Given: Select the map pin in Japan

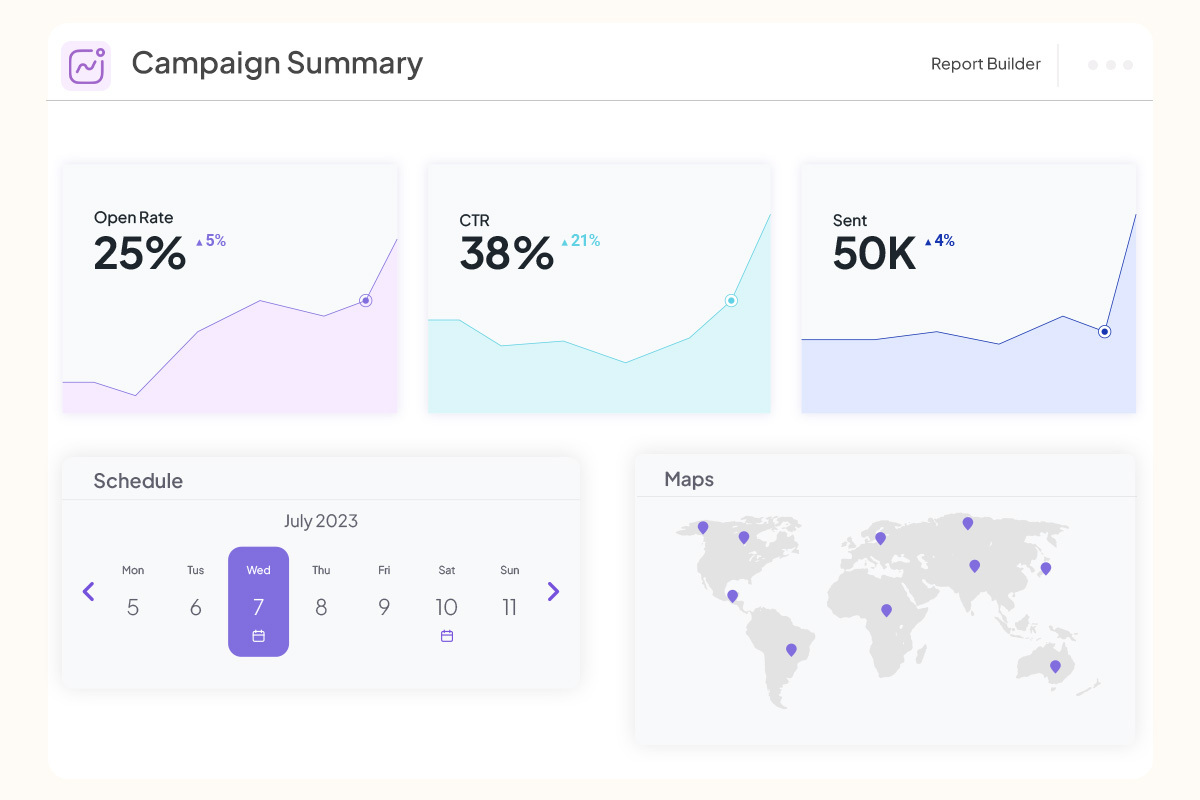Looking at the screenshot, I should (x=1046, y=568).
